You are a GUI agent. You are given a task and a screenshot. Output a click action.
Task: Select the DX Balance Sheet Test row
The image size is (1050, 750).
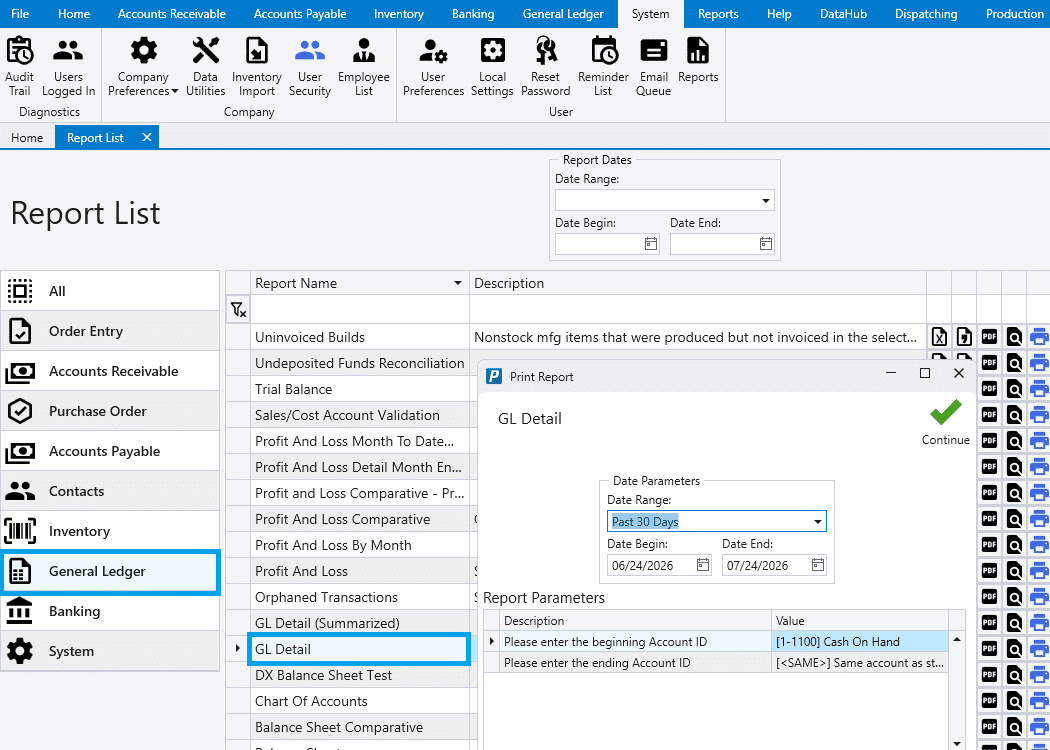pos(360,675)
